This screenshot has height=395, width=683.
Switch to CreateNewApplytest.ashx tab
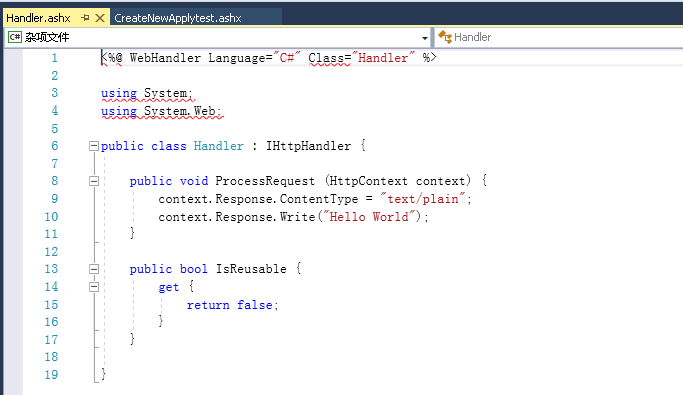click(x=178, y=18)
